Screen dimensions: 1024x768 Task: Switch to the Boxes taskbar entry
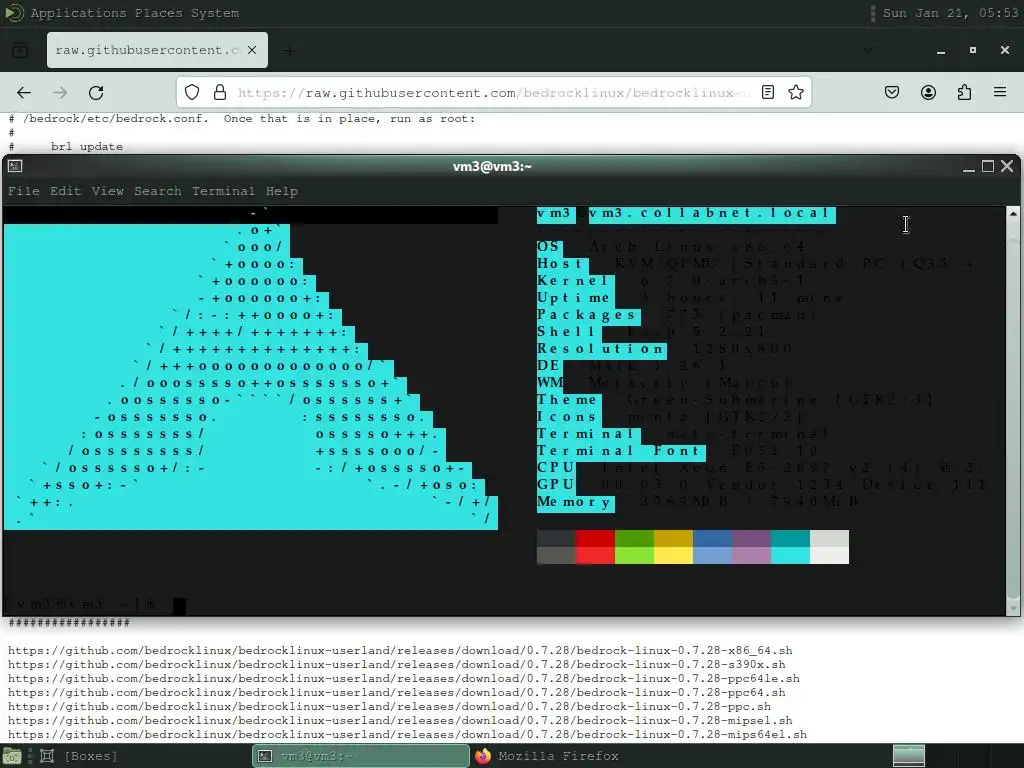click(x=80, y=756)
